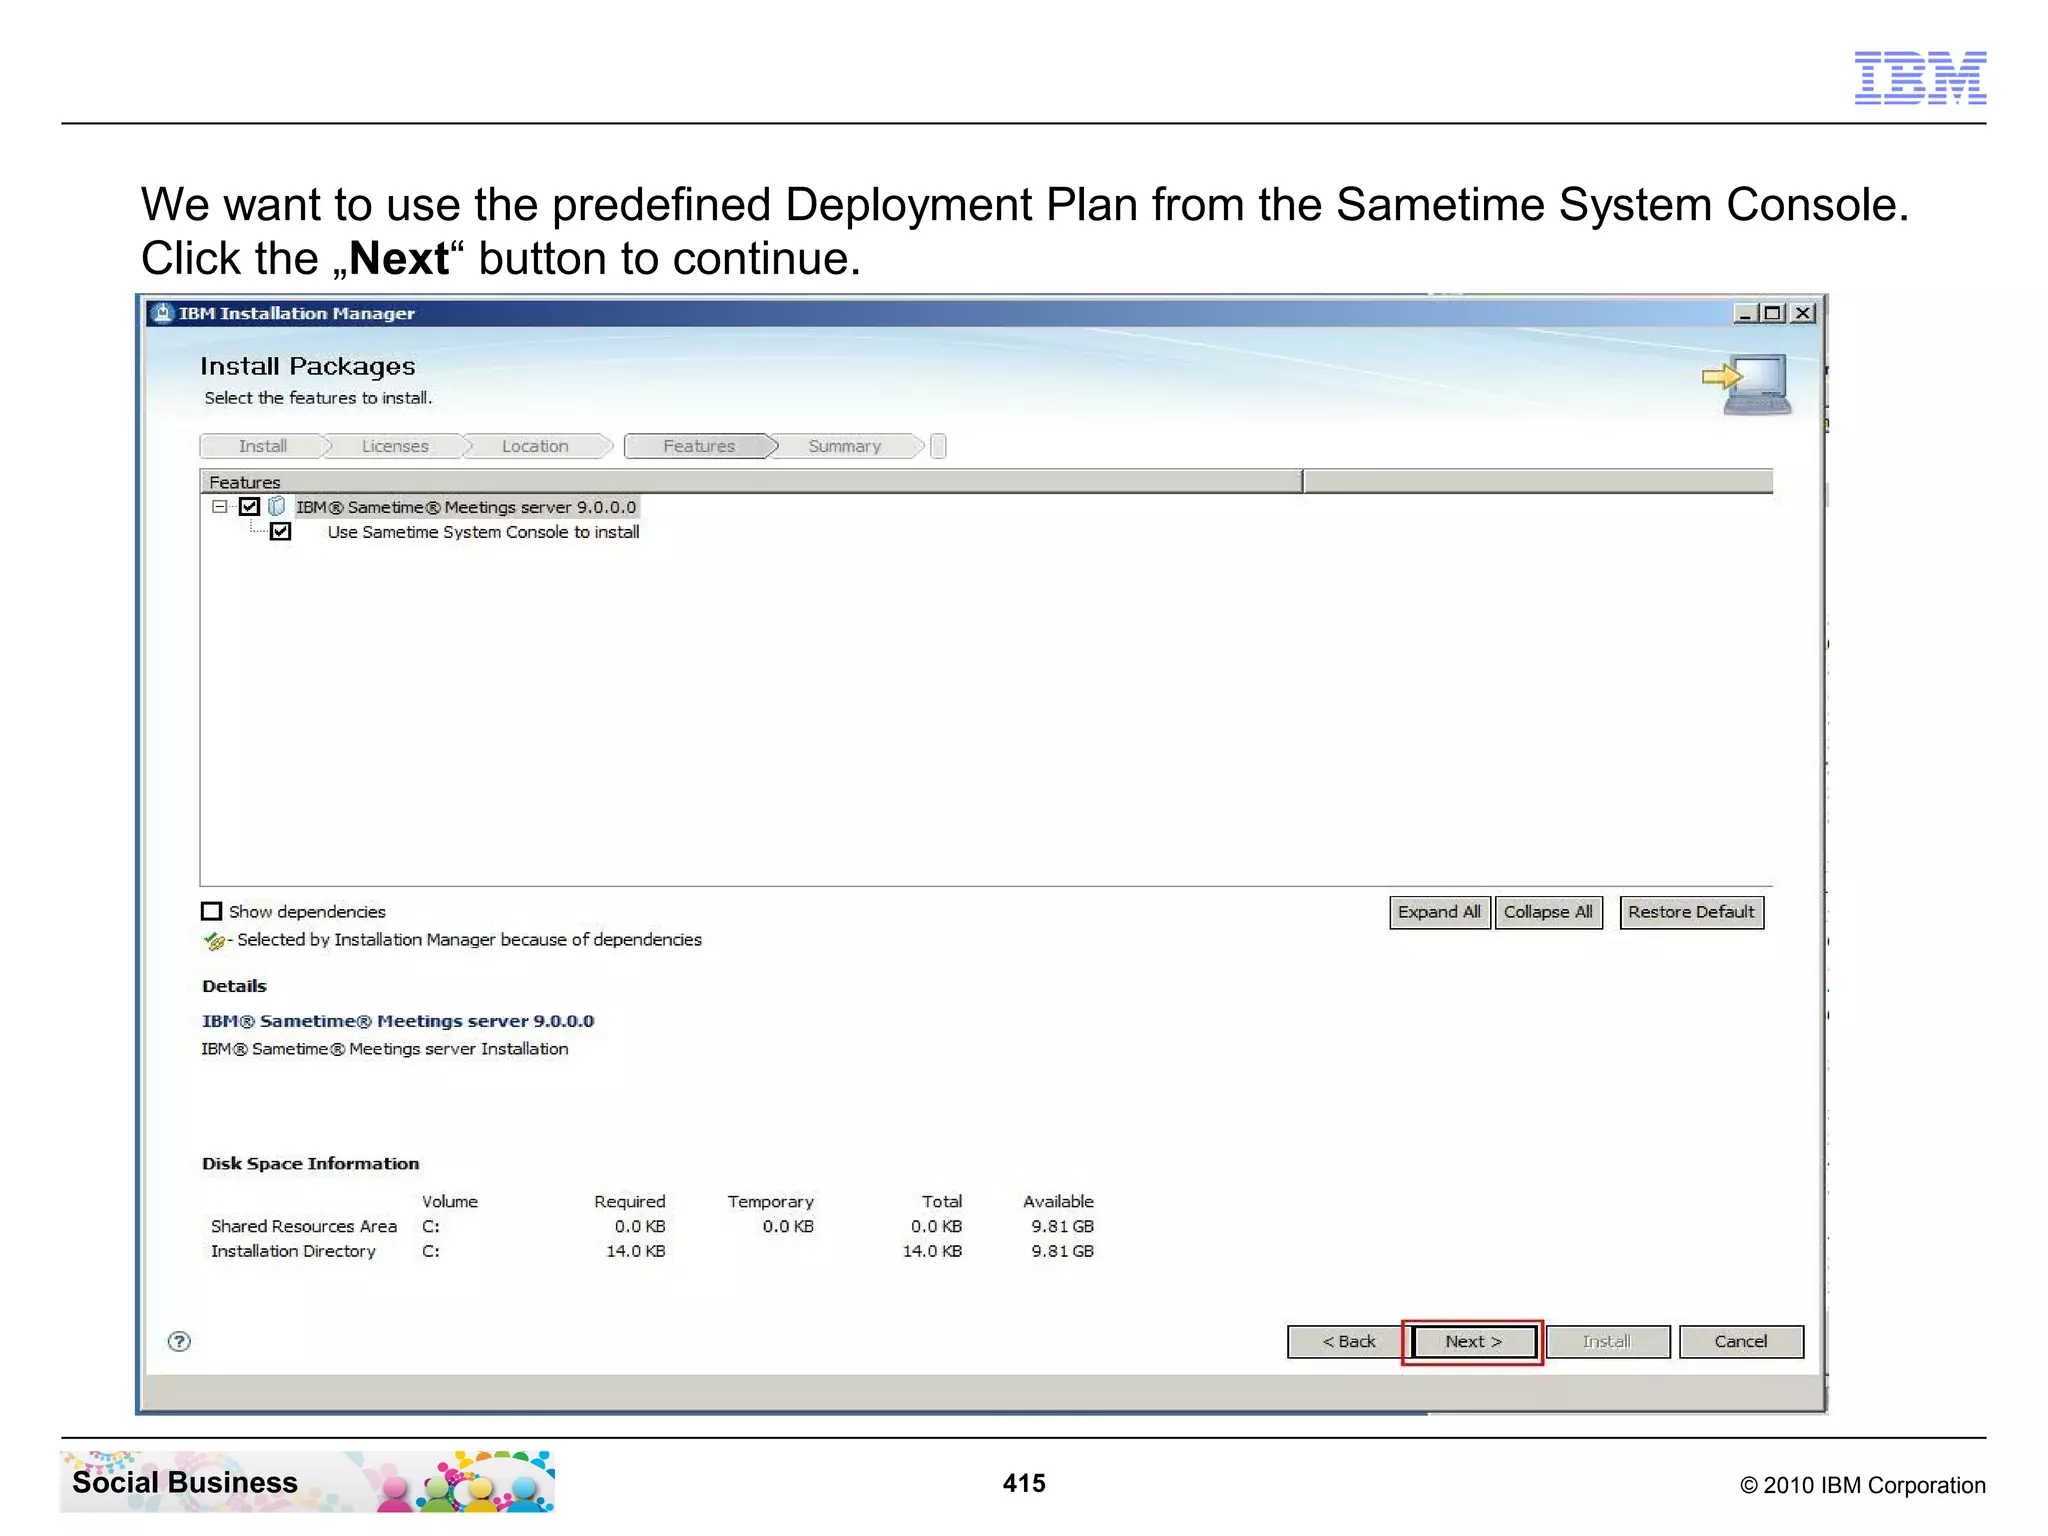Click the Sametime Meetings server package icon
This screenshot has height=1536, width=2048.
pos(277,507)
